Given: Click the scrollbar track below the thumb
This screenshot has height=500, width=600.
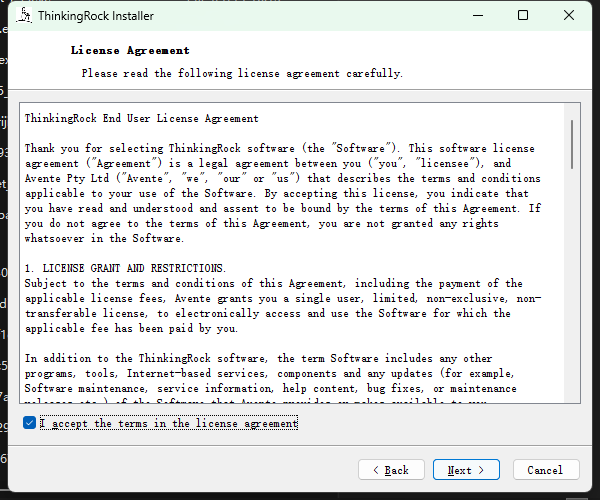Looking at the screenshot, I should (x=572, y=285).
